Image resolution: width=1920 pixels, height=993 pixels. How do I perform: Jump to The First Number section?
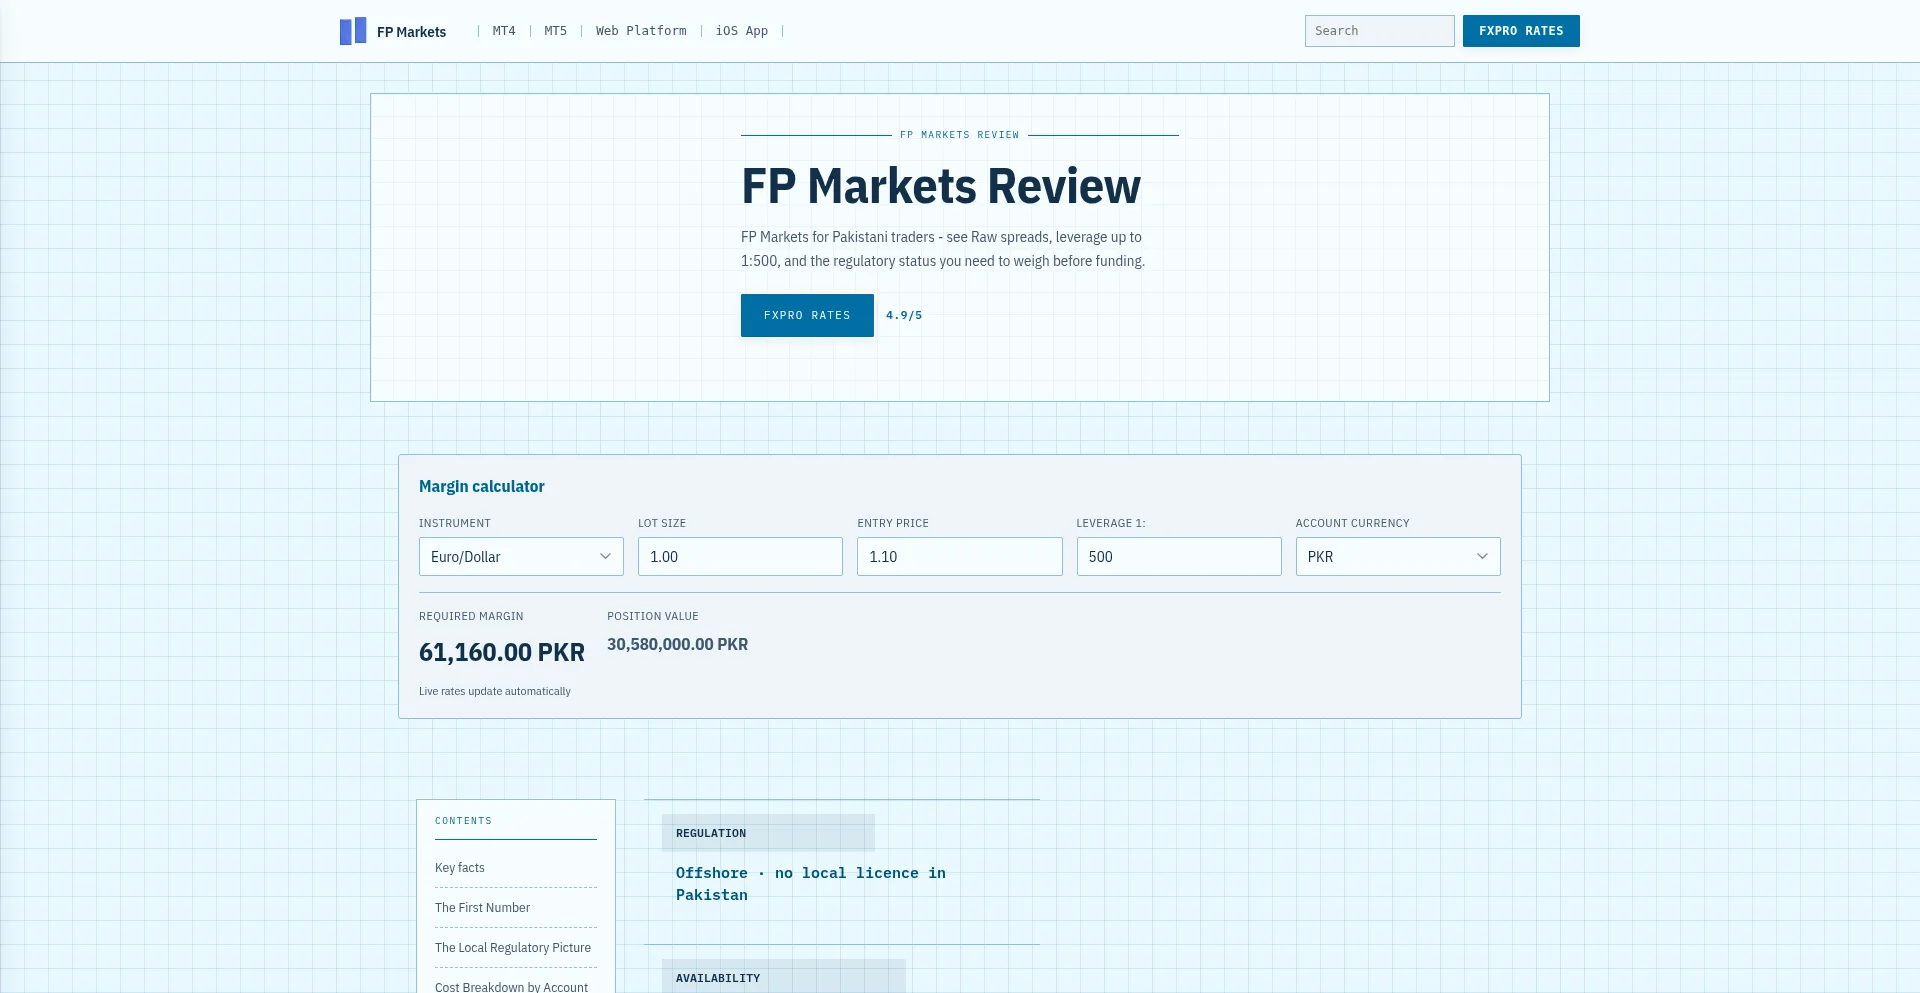pos(482,908)
